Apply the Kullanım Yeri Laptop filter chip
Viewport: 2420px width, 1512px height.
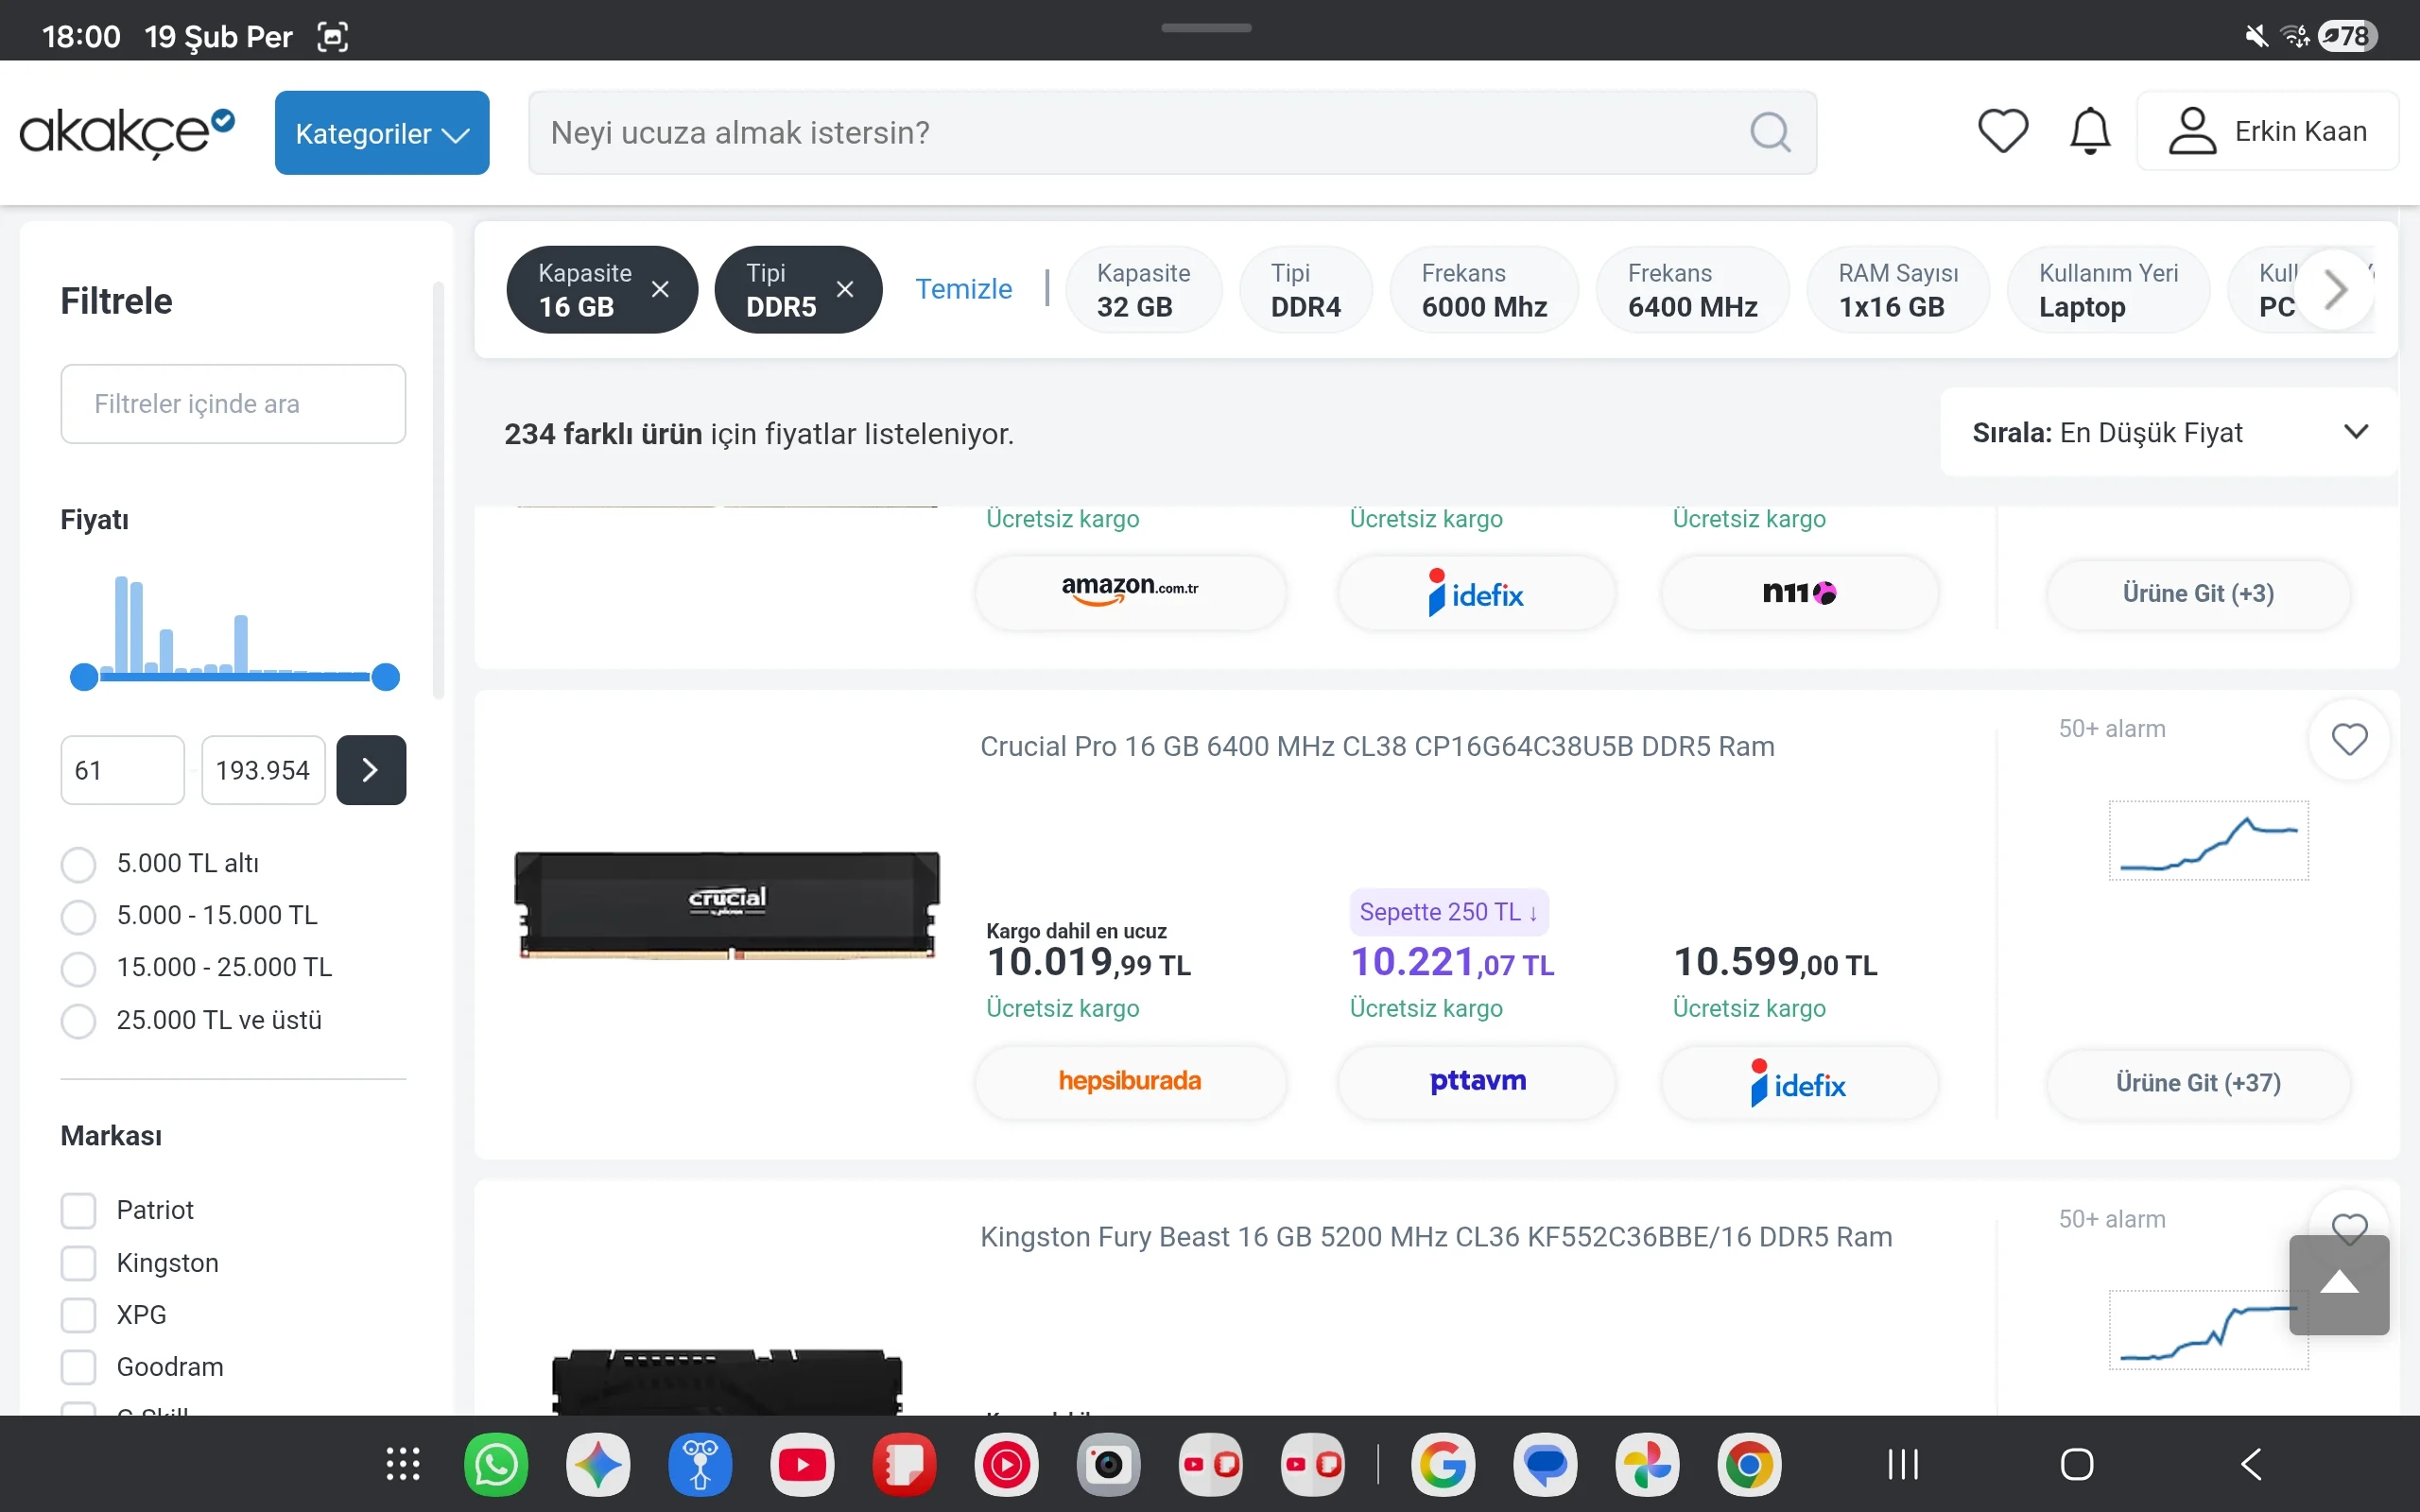(x=2107, y=289)
